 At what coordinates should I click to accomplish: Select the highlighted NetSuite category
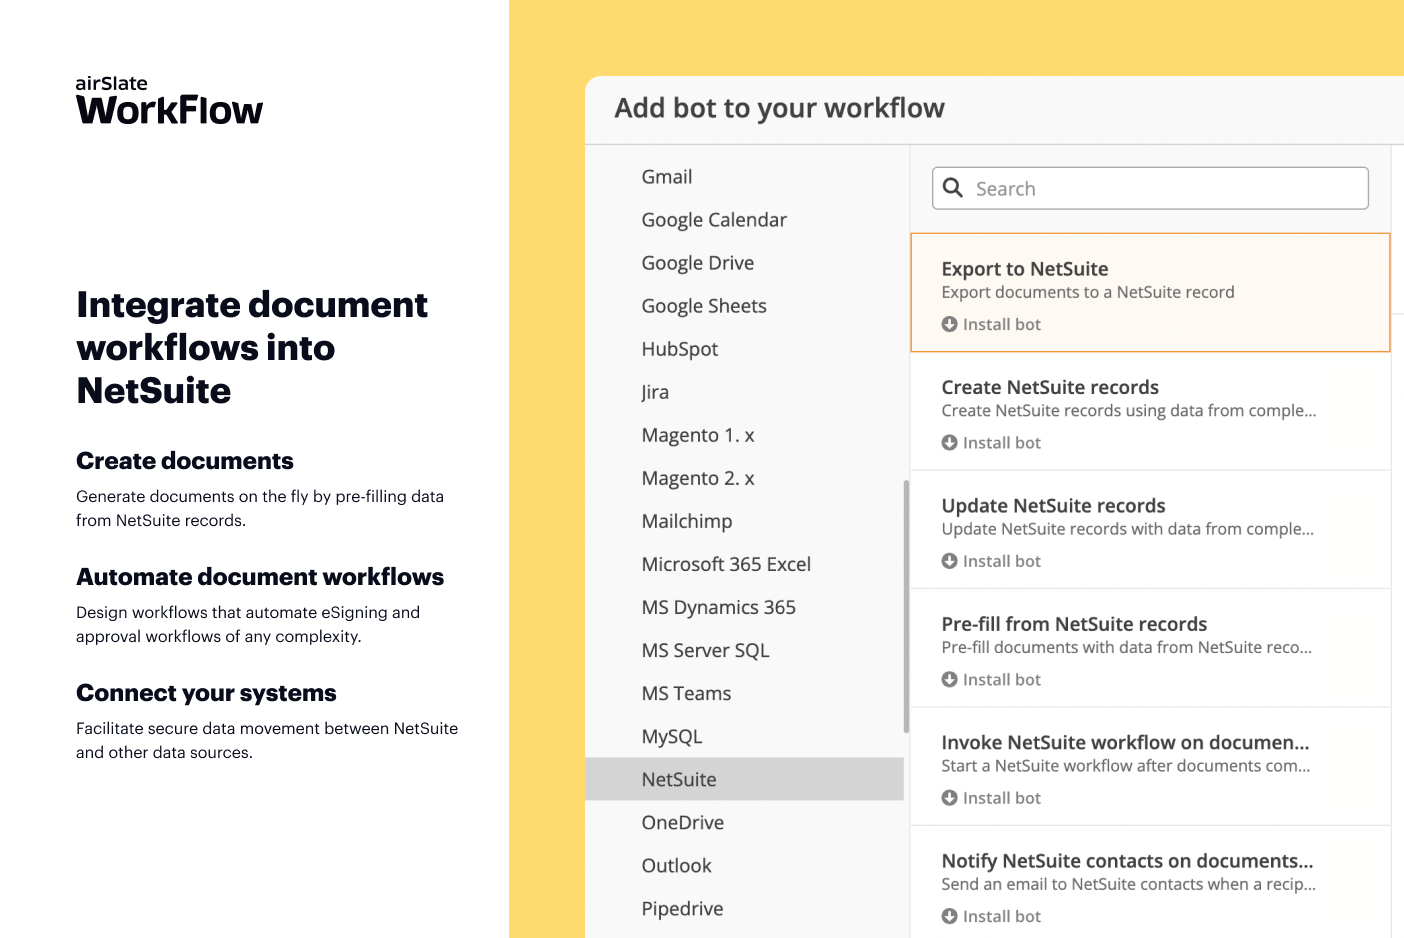coord(744,779)
